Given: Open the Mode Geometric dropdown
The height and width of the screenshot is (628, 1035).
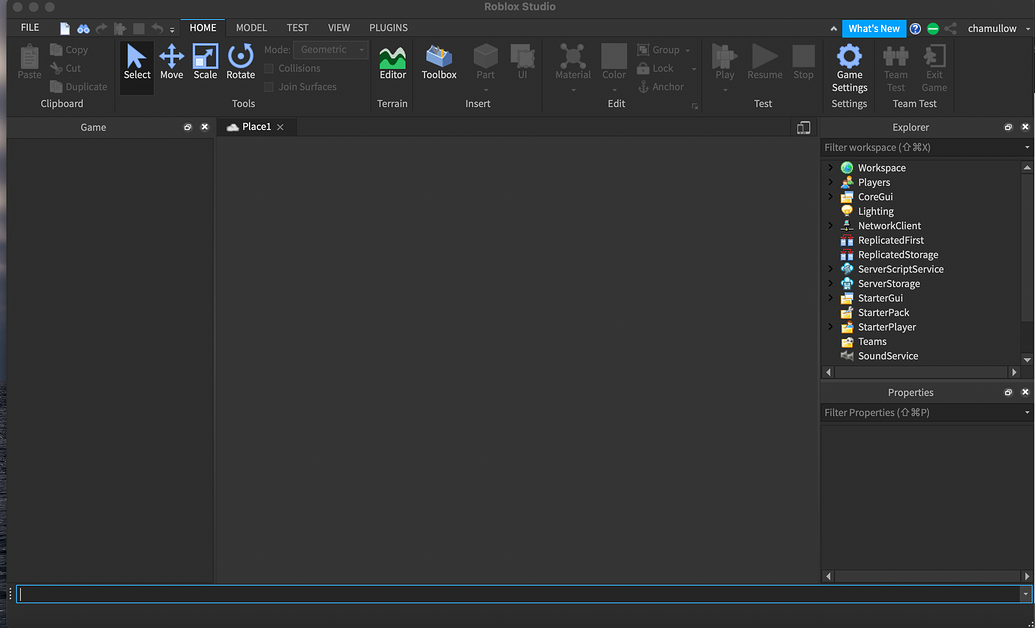Looking at the screenshot, I should click(x=331, y=50).
